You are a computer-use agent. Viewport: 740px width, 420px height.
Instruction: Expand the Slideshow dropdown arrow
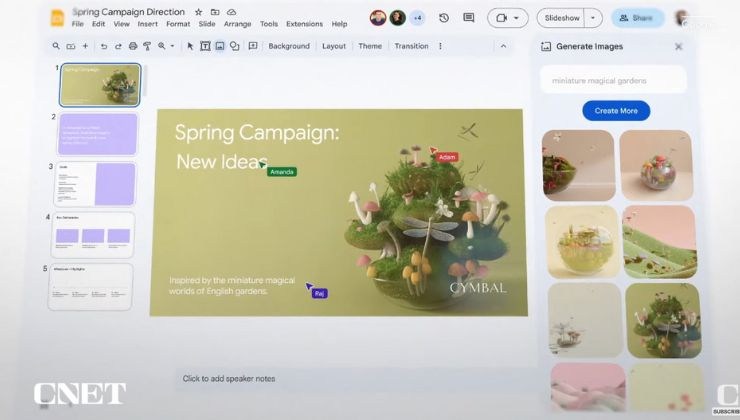tap(594, 18)
